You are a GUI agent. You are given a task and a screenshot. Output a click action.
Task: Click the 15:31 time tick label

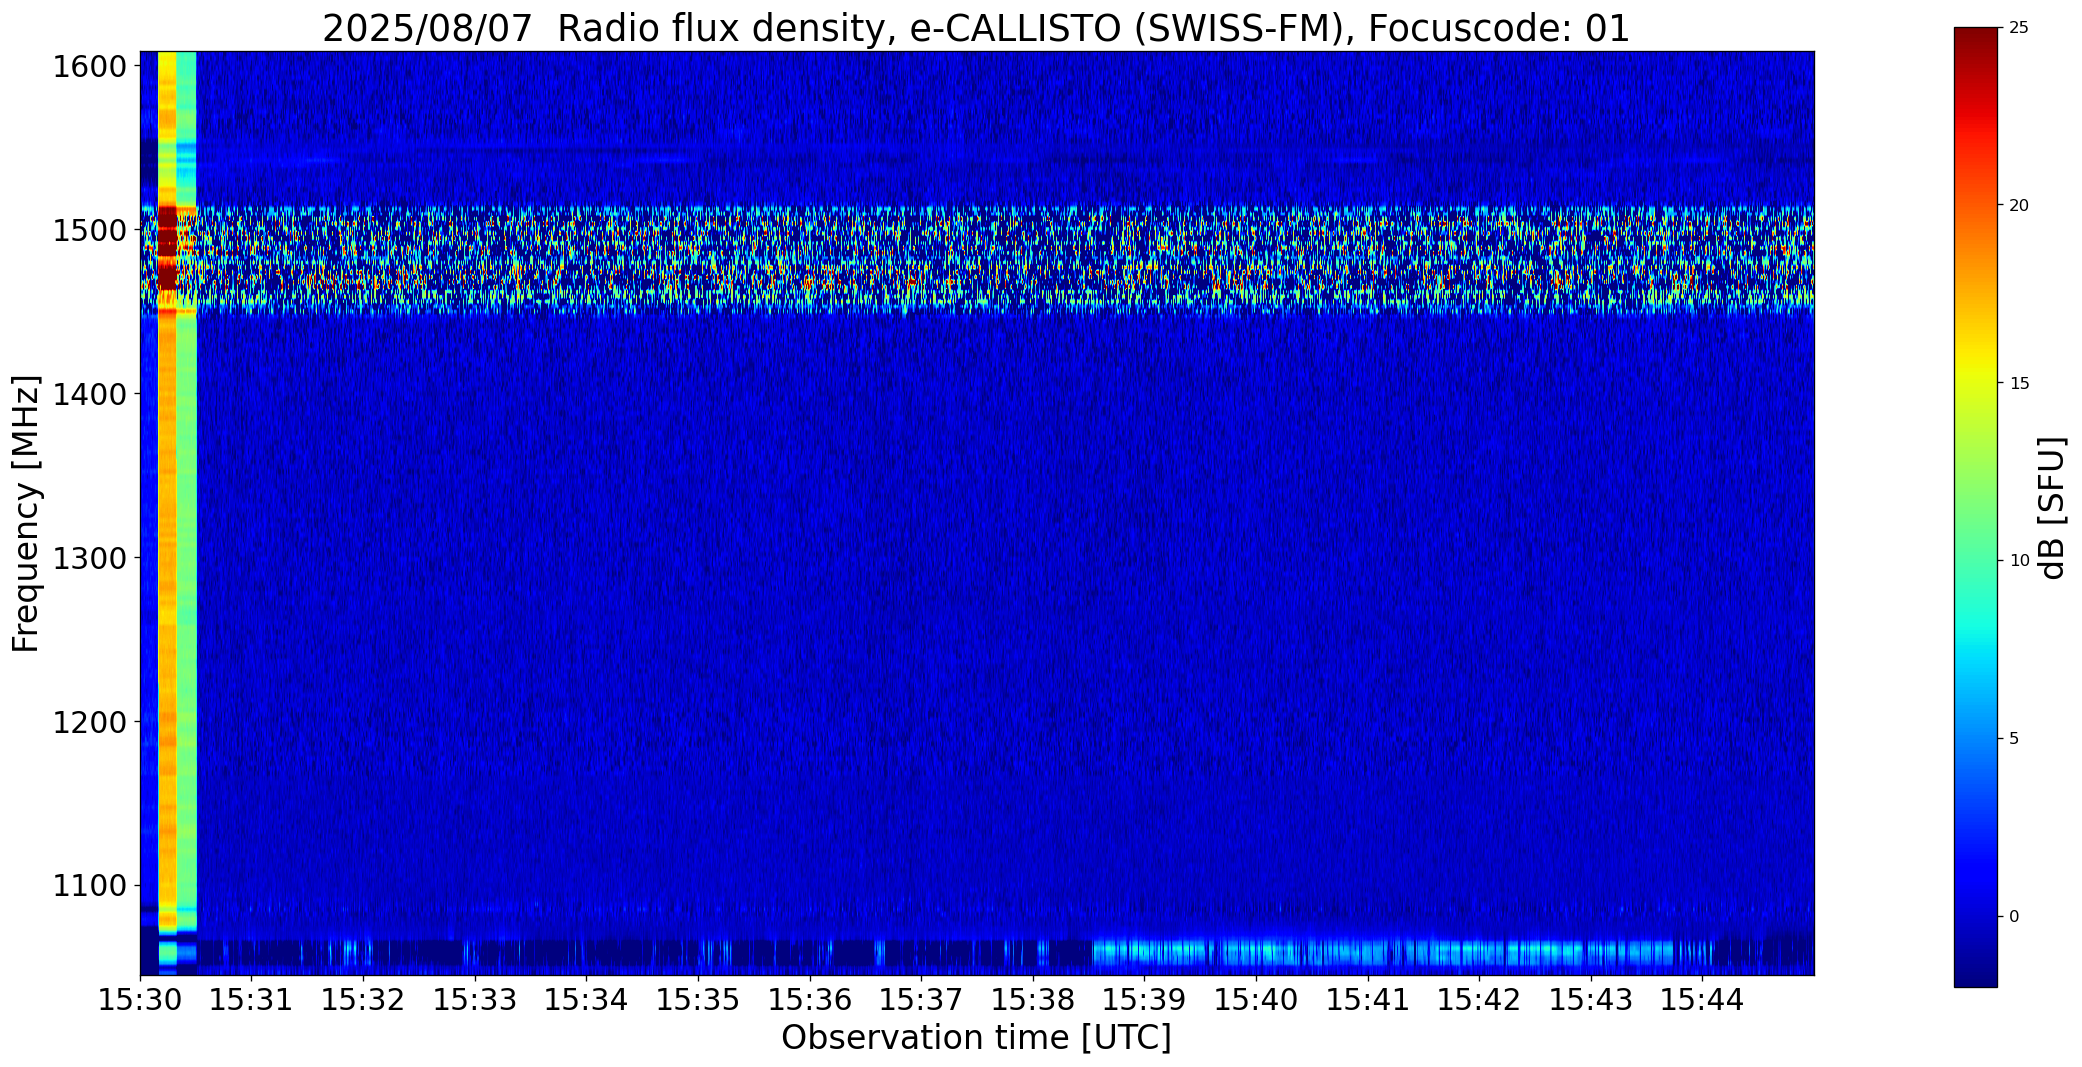pyautogui.click(x=252, y=1000)
